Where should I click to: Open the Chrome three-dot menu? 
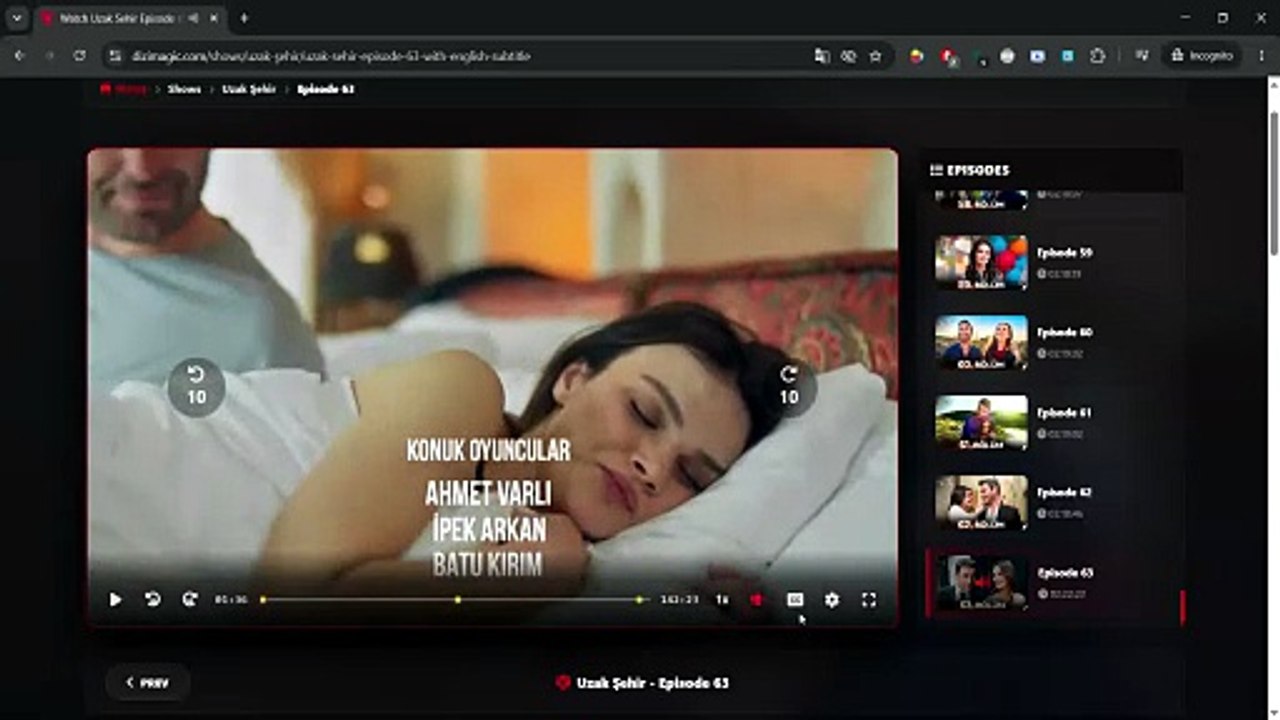coord(1260,56)
